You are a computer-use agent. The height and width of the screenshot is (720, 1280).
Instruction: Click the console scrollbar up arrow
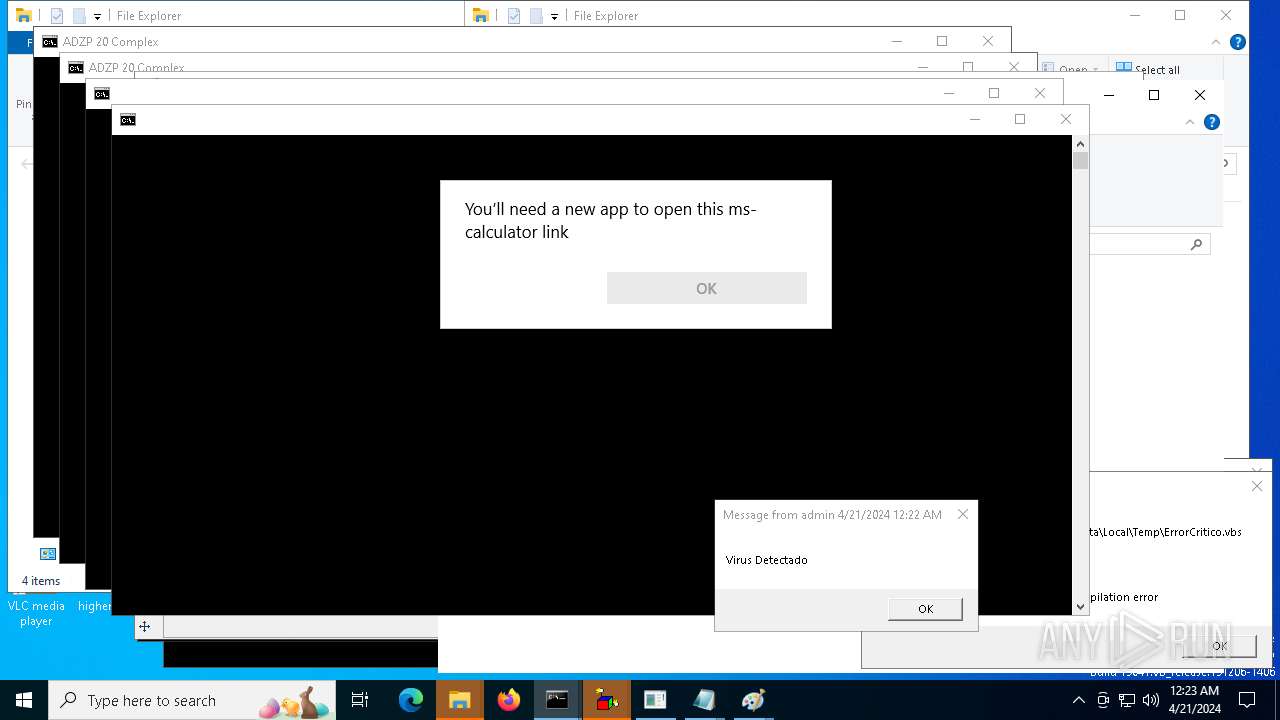[1080, 144]
